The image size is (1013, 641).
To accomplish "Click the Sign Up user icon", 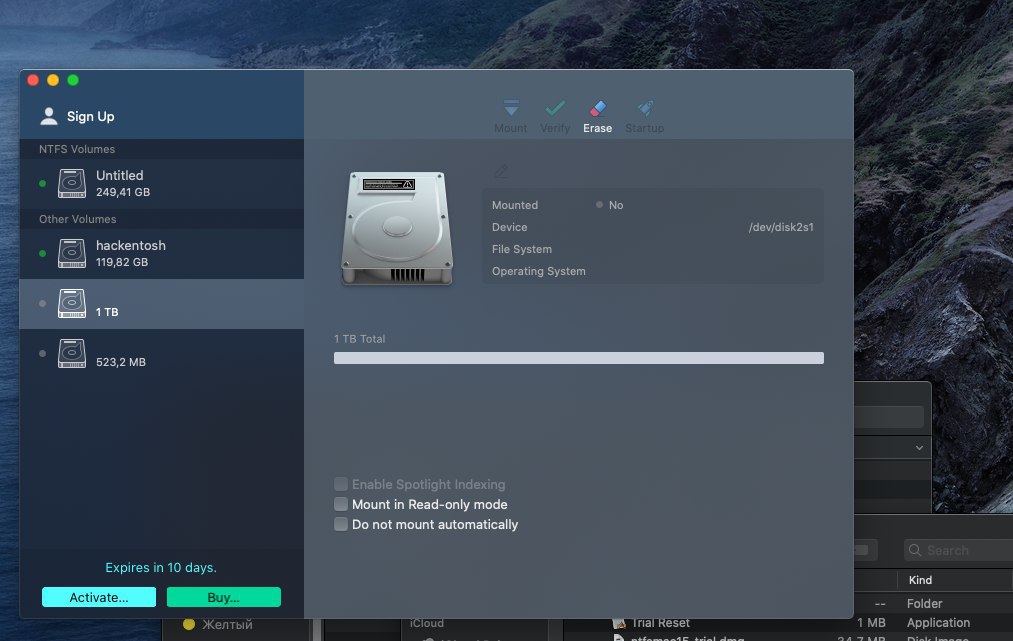I will pos(48,116).
